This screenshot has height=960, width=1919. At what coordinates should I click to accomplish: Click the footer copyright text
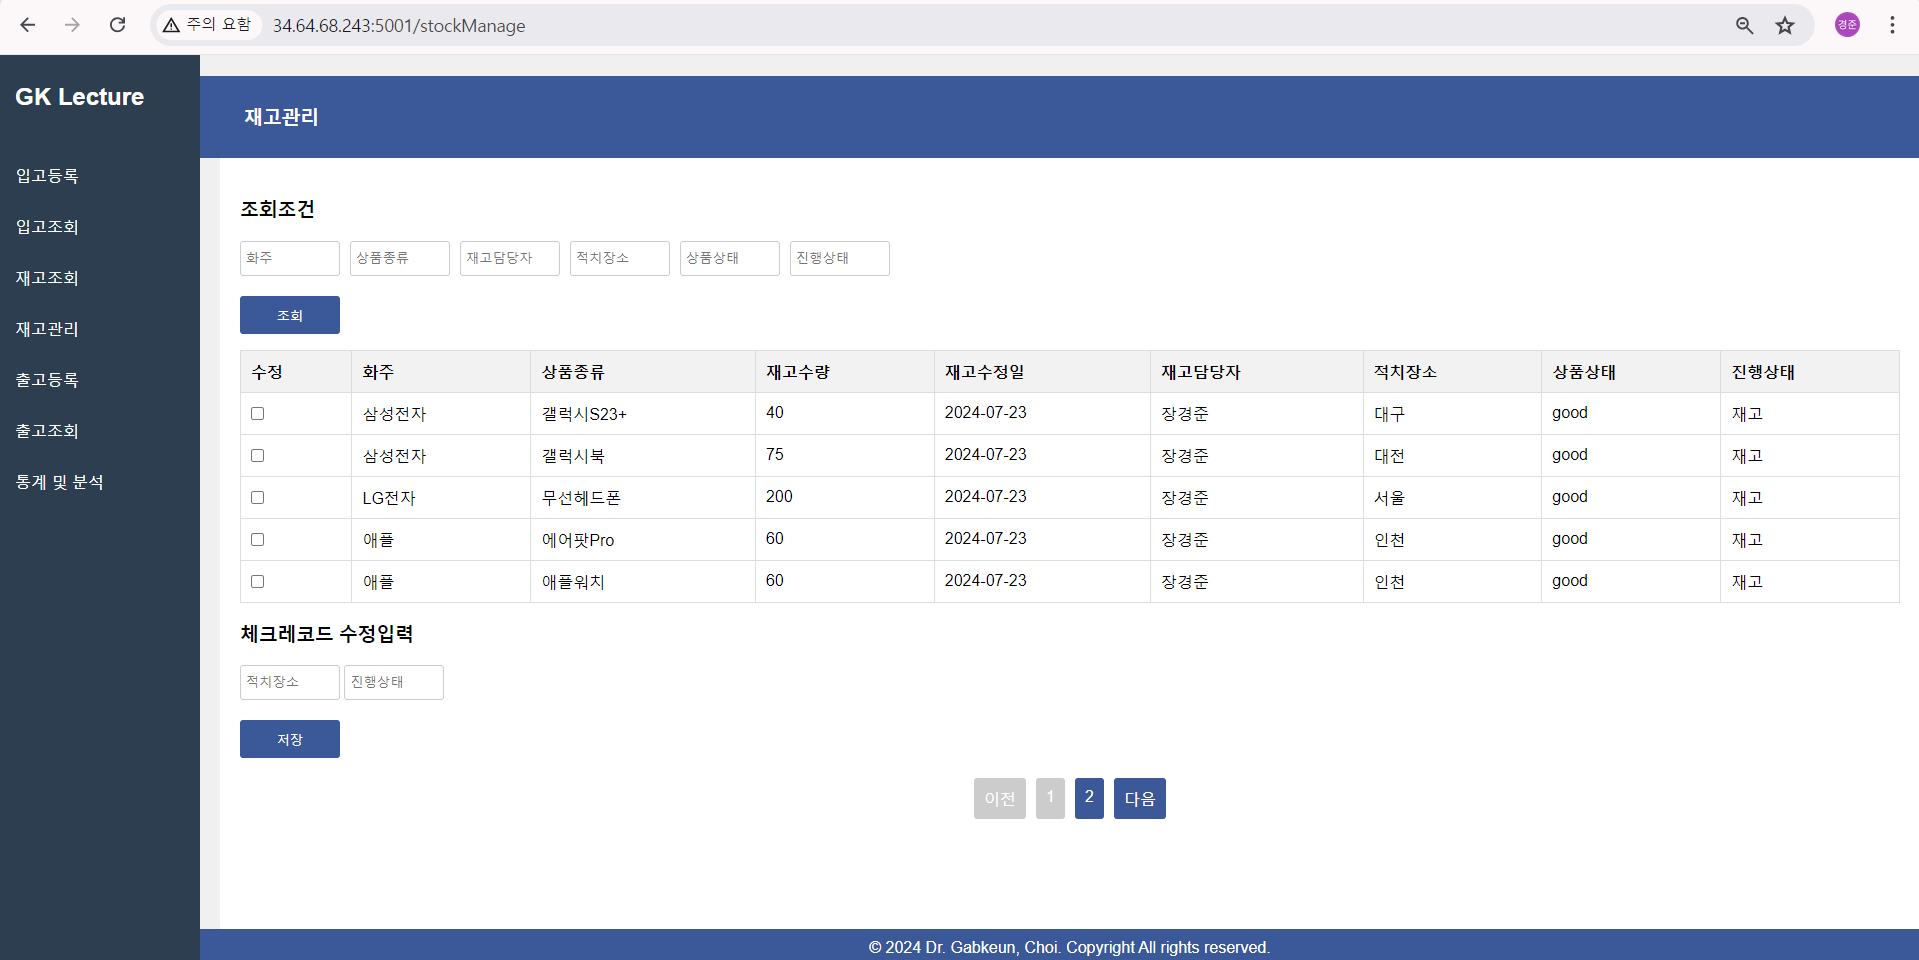click(x=1069, y=947)
